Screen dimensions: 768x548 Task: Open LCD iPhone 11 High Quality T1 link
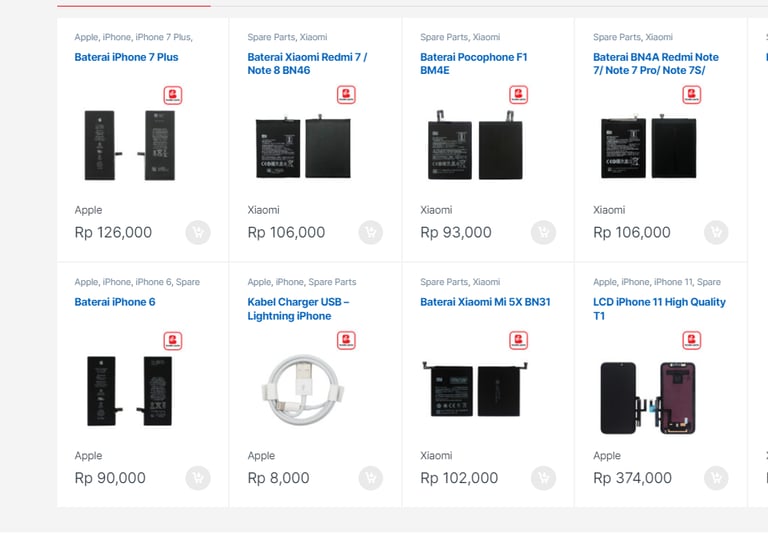tap(659, 309)
